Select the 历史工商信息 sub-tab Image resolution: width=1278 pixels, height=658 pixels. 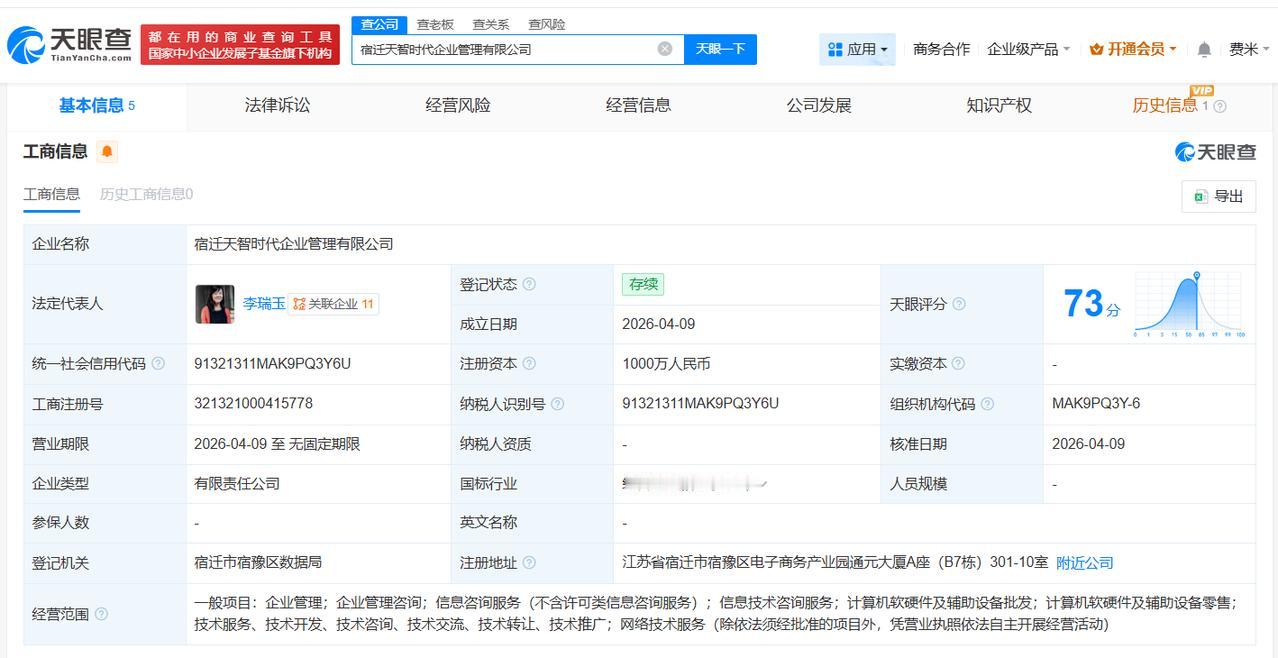pos(146,194)
